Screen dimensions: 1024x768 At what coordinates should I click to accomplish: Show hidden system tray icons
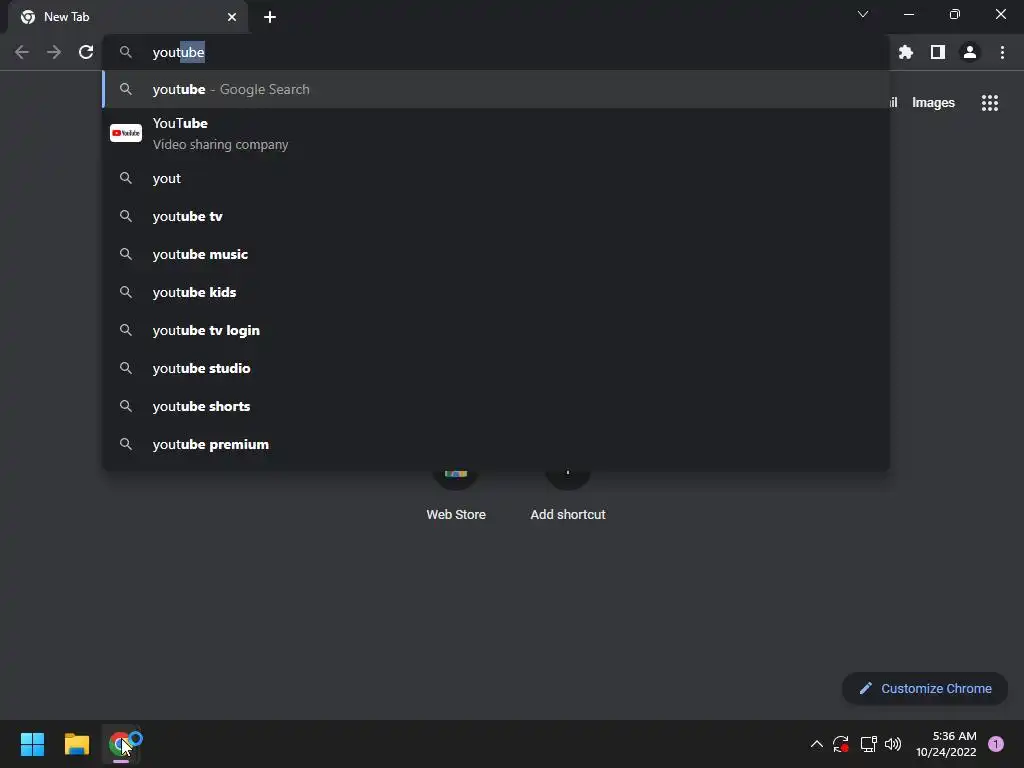pos(816,744)
